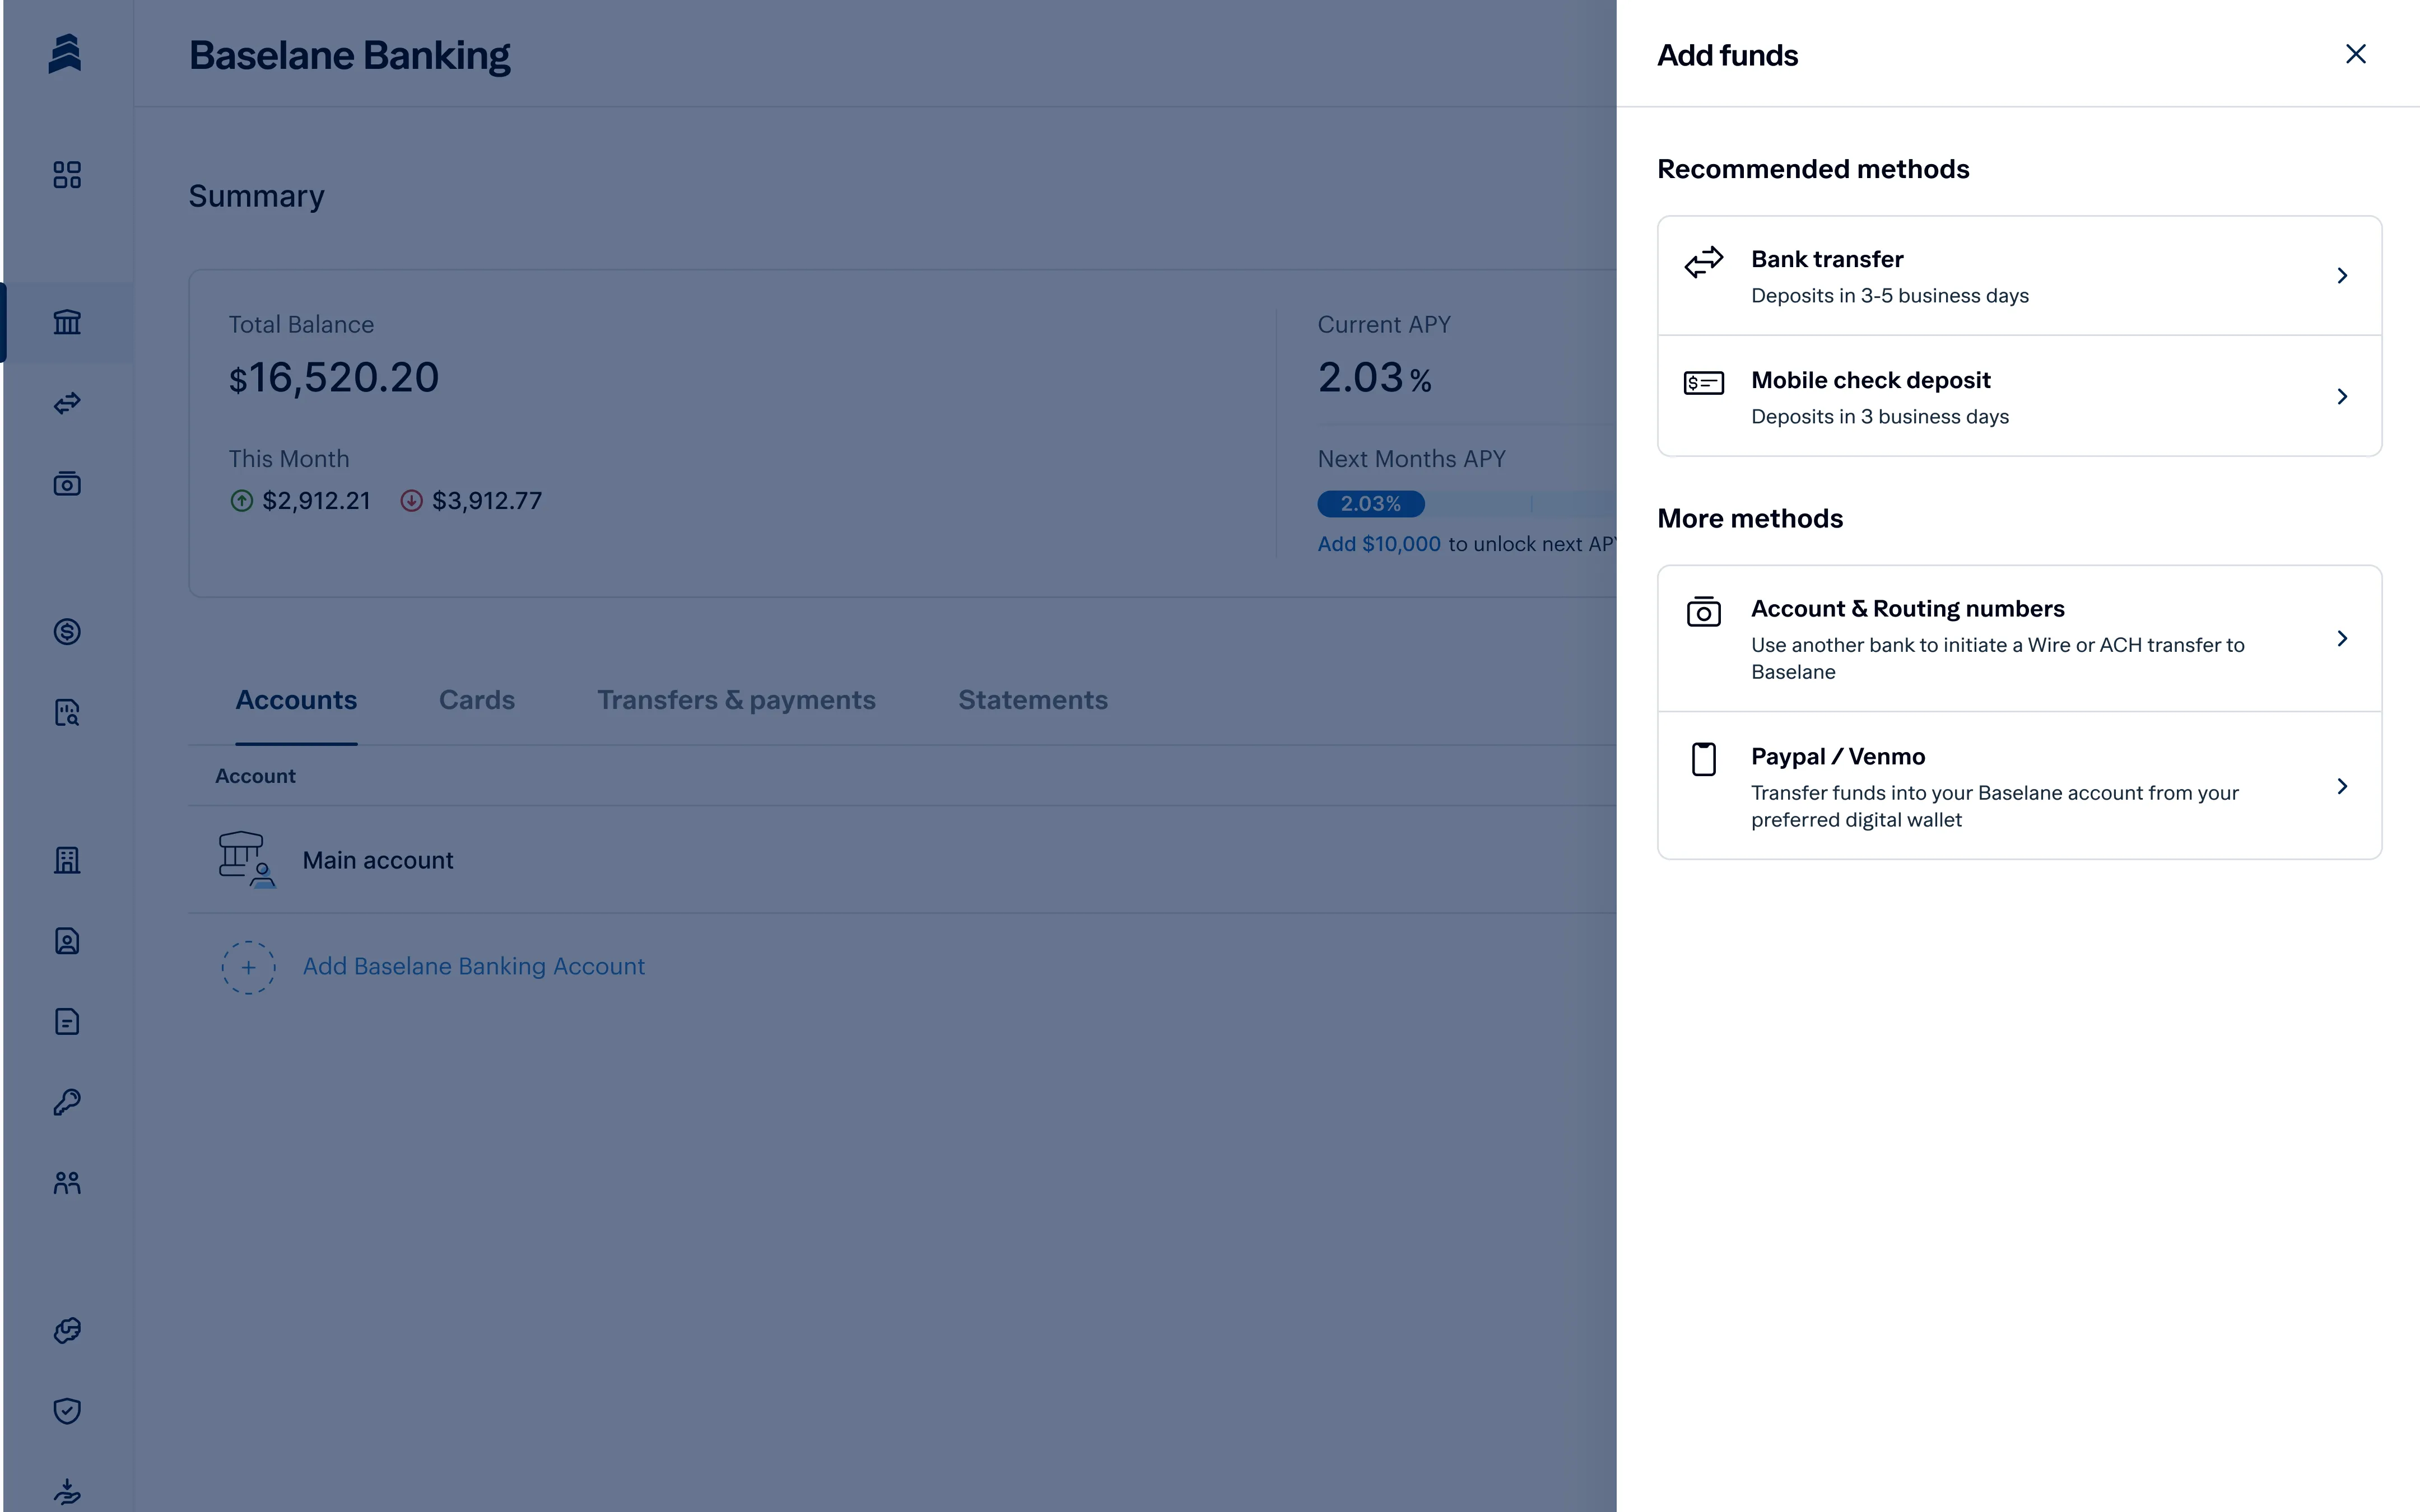Click the green up-arrow icon beside $2,912.21
2420x1512 pixels.
click(242, 501)
